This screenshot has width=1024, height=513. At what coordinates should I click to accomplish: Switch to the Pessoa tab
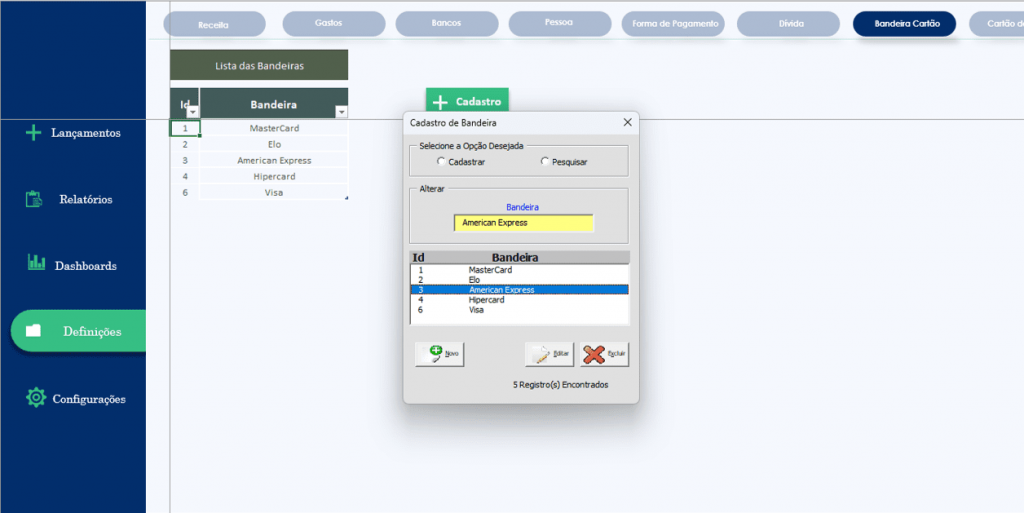[560, 23]
